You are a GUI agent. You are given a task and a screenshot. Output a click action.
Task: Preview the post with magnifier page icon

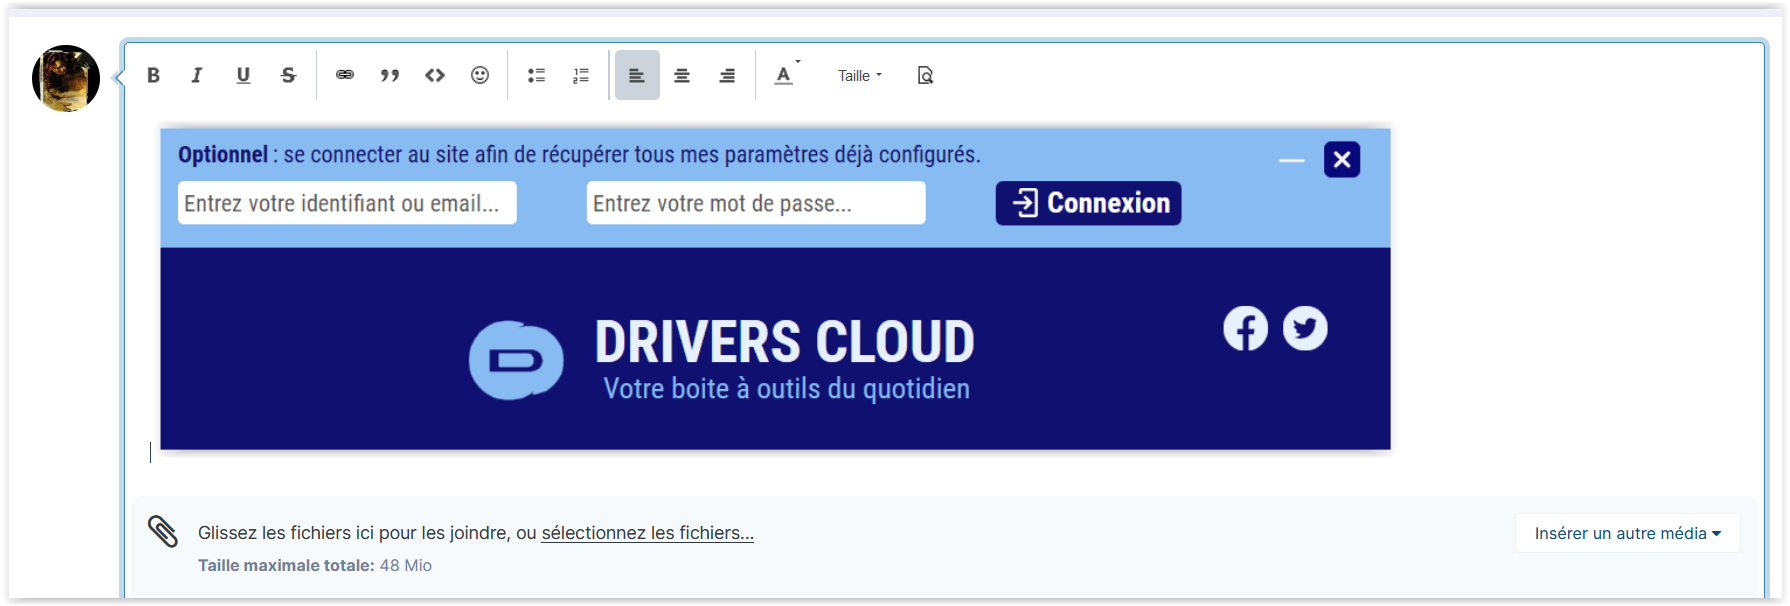[x=925, y=75]
